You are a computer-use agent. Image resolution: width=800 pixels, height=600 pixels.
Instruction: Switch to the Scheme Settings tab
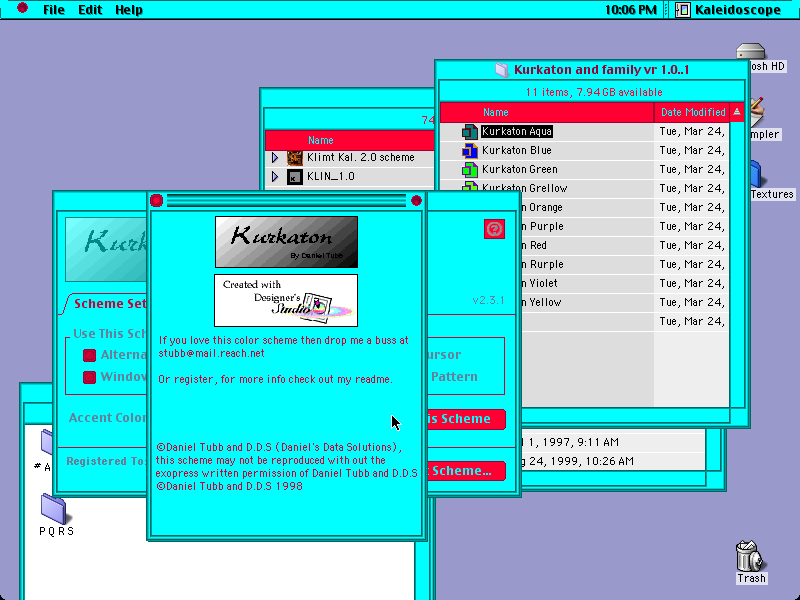tap(109, 304)
